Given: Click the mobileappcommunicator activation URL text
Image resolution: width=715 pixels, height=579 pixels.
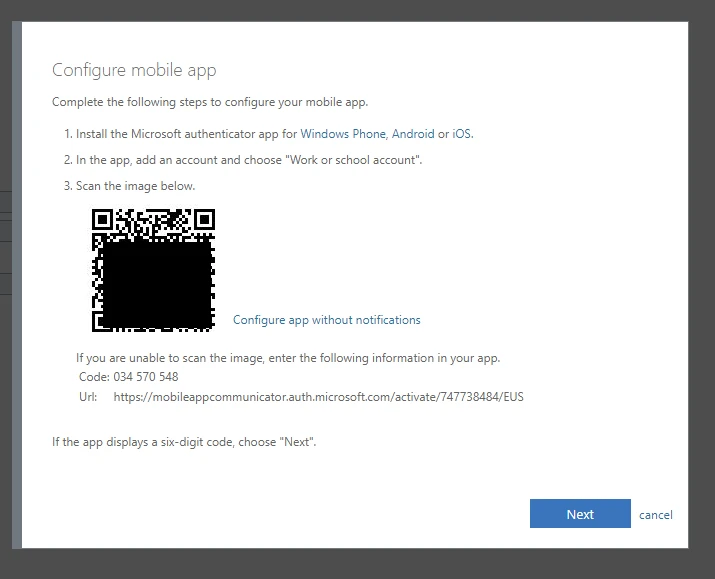Looking at the screenshot, I should (x=318, y=397).
